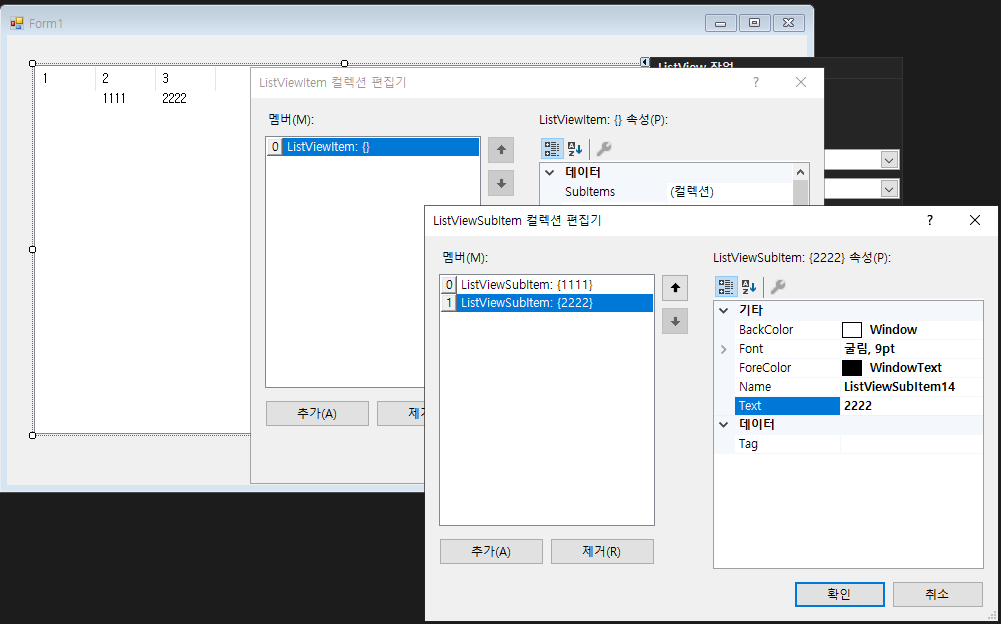Image resolution: width=1001 pixels, height=624 pixels.
Task: Minimize the Form1 window
Action: [721, 23]
